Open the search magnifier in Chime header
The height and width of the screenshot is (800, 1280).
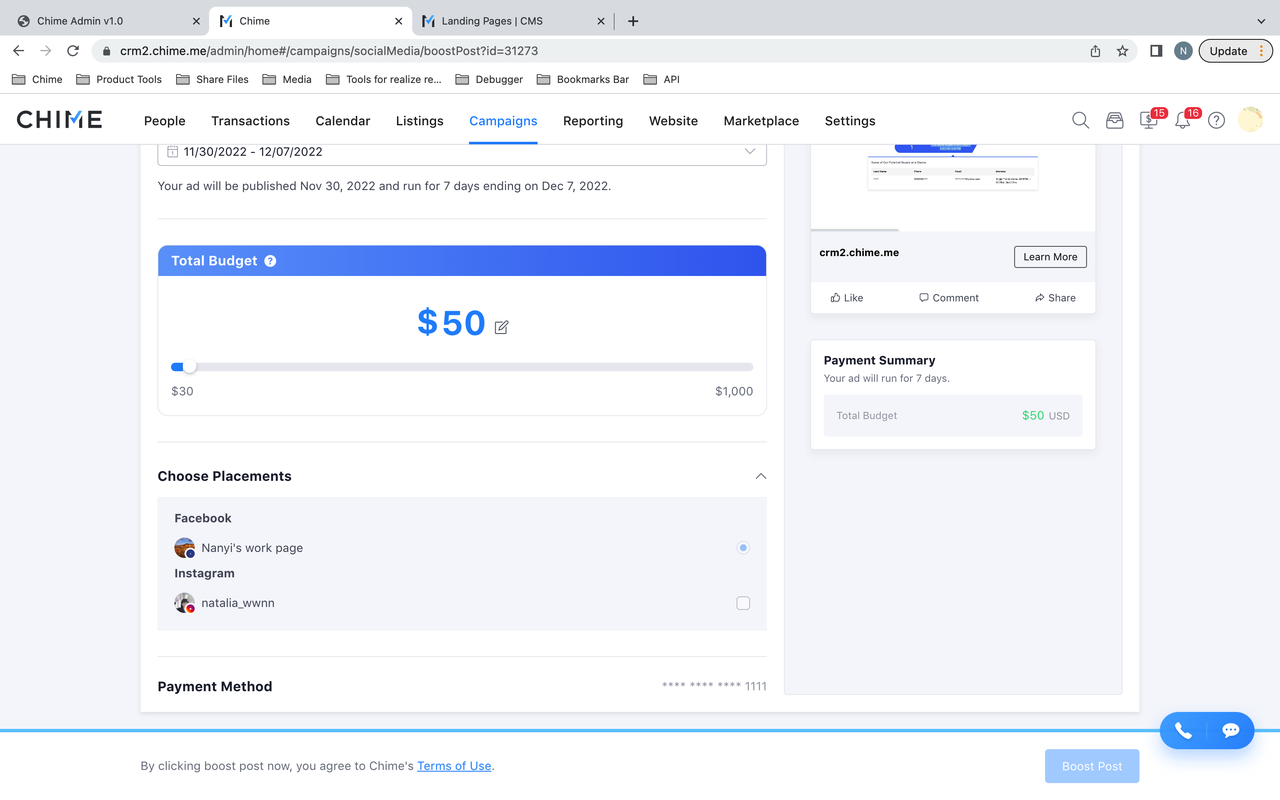(1080, 120)
